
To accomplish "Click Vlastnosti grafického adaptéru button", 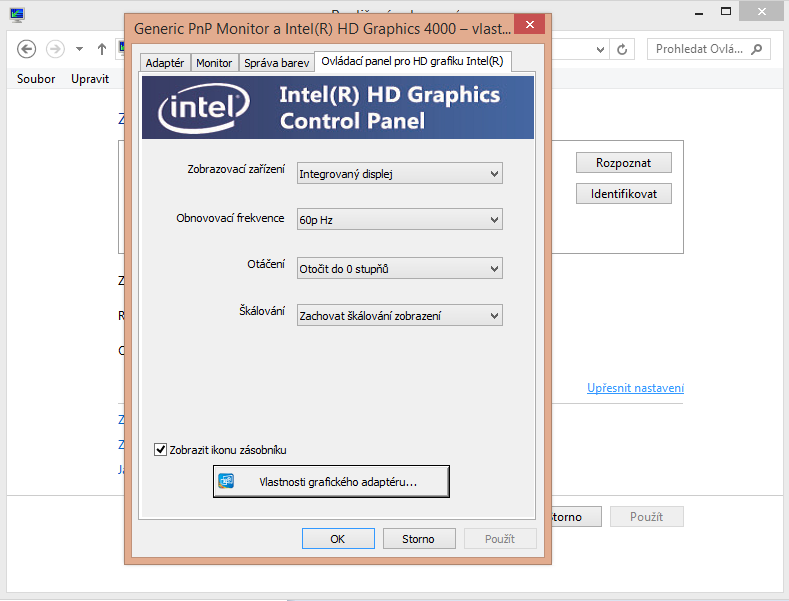I will click(x=331, y=482).
